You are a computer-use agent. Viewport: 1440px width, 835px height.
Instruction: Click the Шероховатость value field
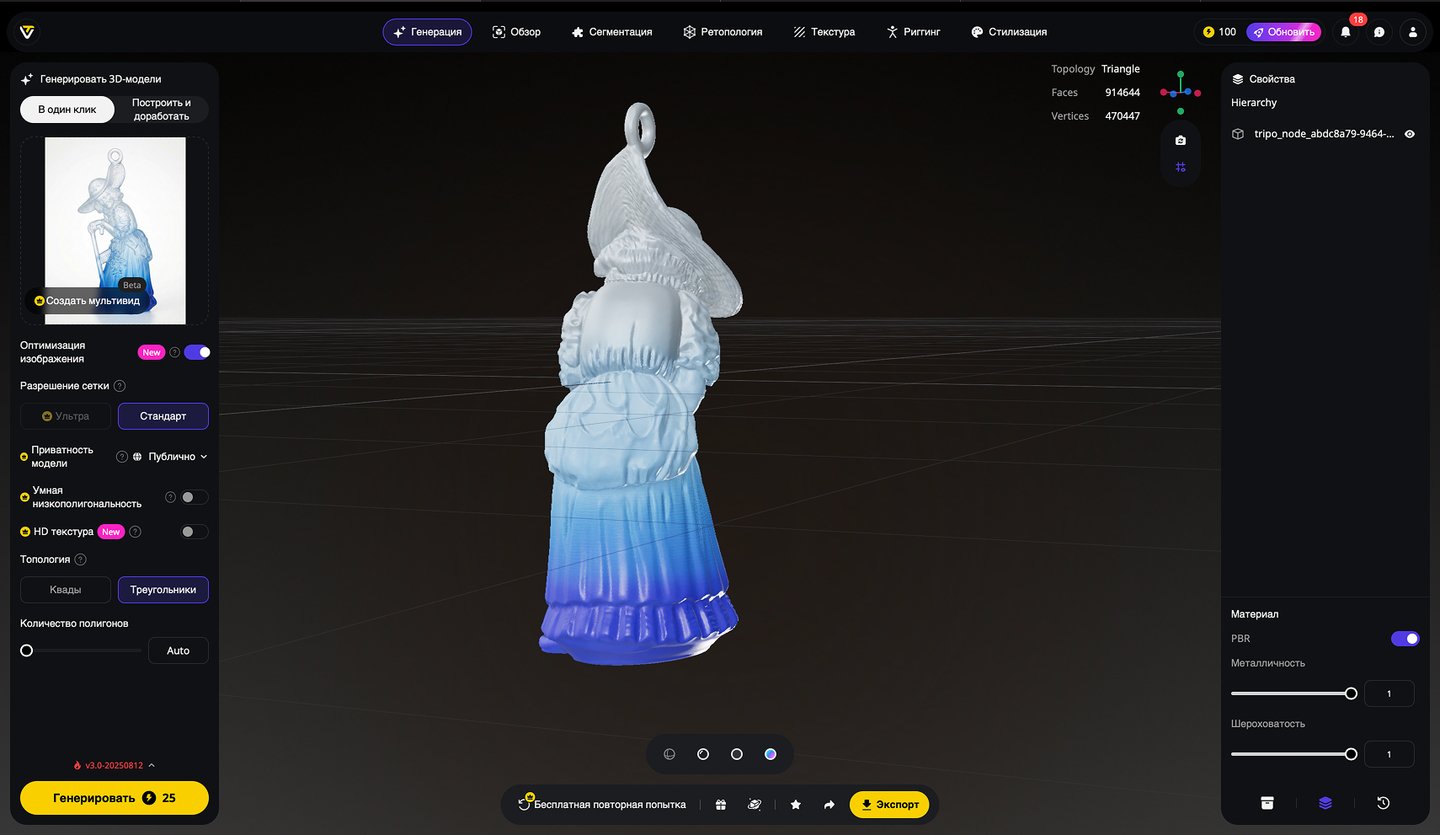pos(1389,754)
